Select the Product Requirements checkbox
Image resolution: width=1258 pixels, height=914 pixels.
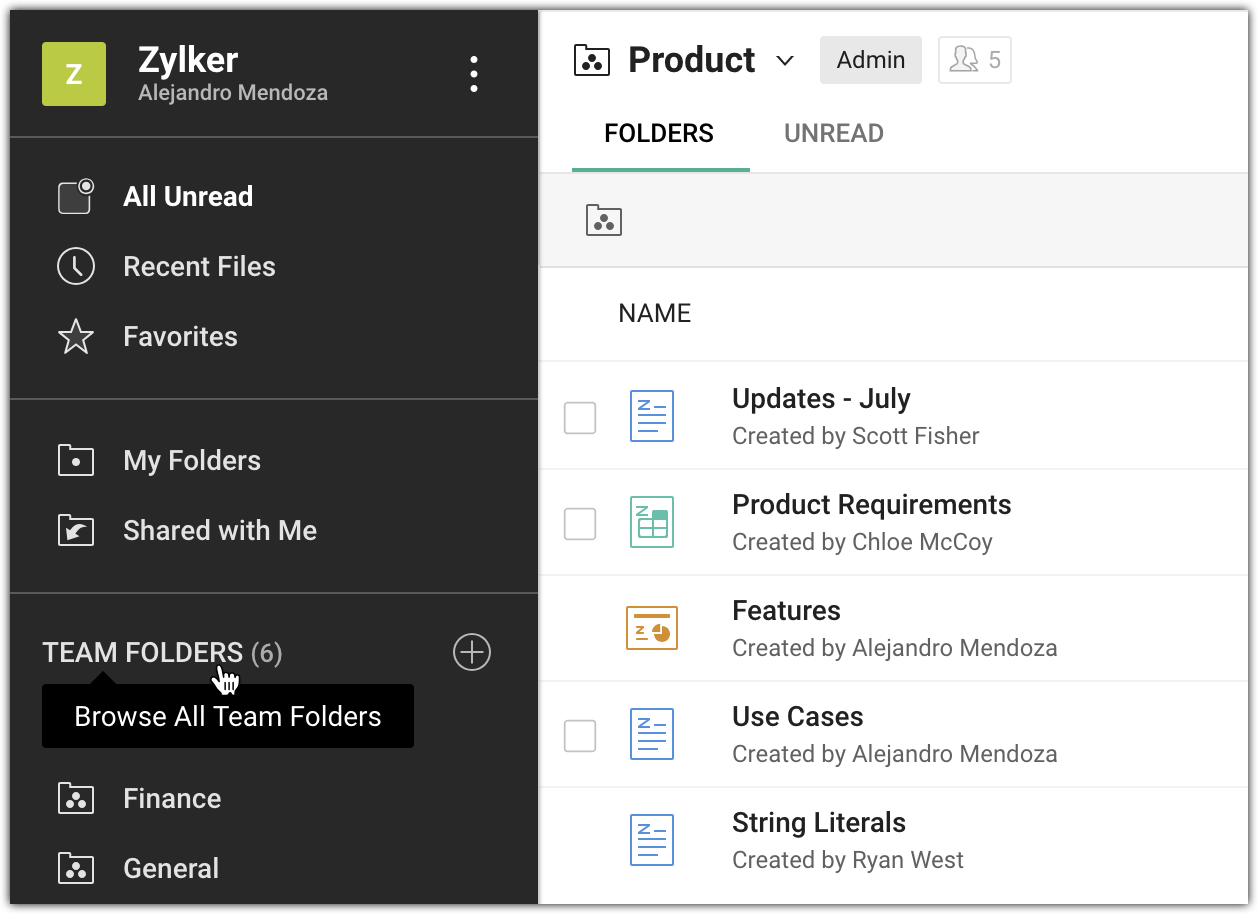pos(580,523)
